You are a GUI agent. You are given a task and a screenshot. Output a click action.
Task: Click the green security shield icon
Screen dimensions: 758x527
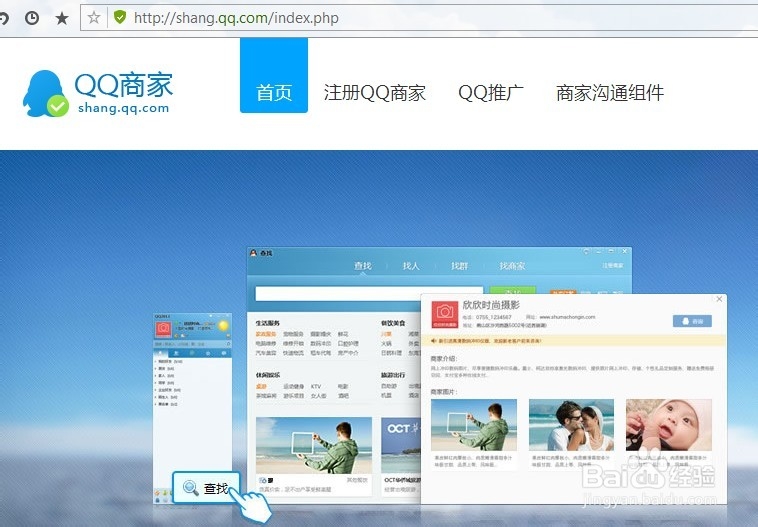tap(119, 17)
